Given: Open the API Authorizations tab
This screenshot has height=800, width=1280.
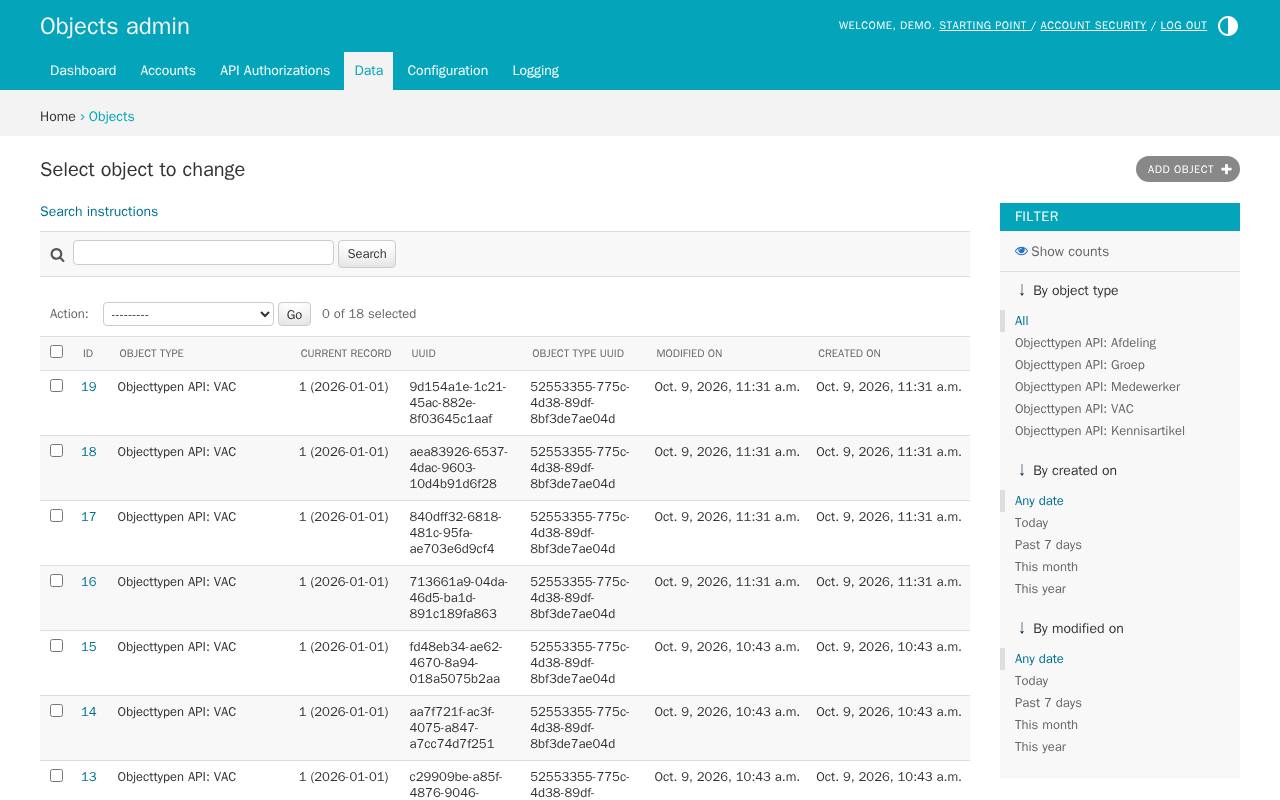Looking at the screenshot, I should click(x=275, y=71).
